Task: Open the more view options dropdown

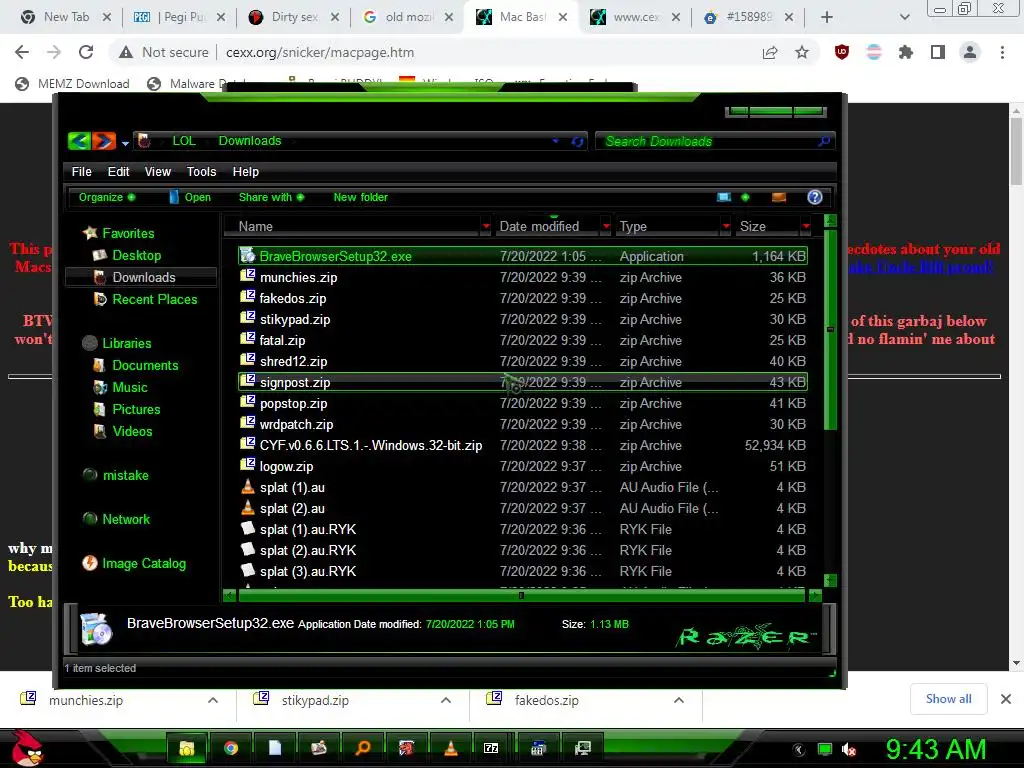Action: 745,197
